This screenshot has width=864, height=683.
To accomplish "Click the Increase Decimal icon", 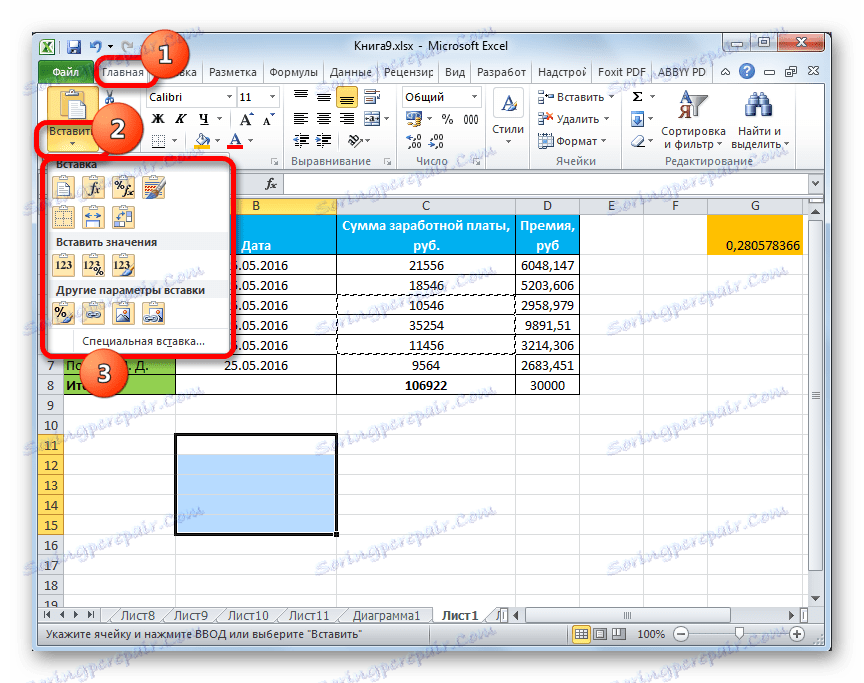I will (413, 140).
